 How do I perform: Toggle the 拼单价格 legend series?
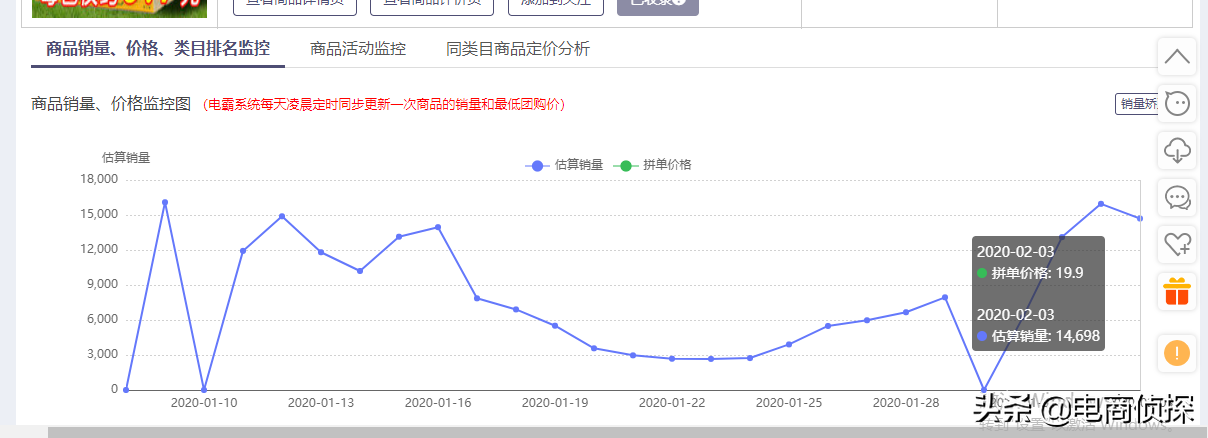coord(652,165)
